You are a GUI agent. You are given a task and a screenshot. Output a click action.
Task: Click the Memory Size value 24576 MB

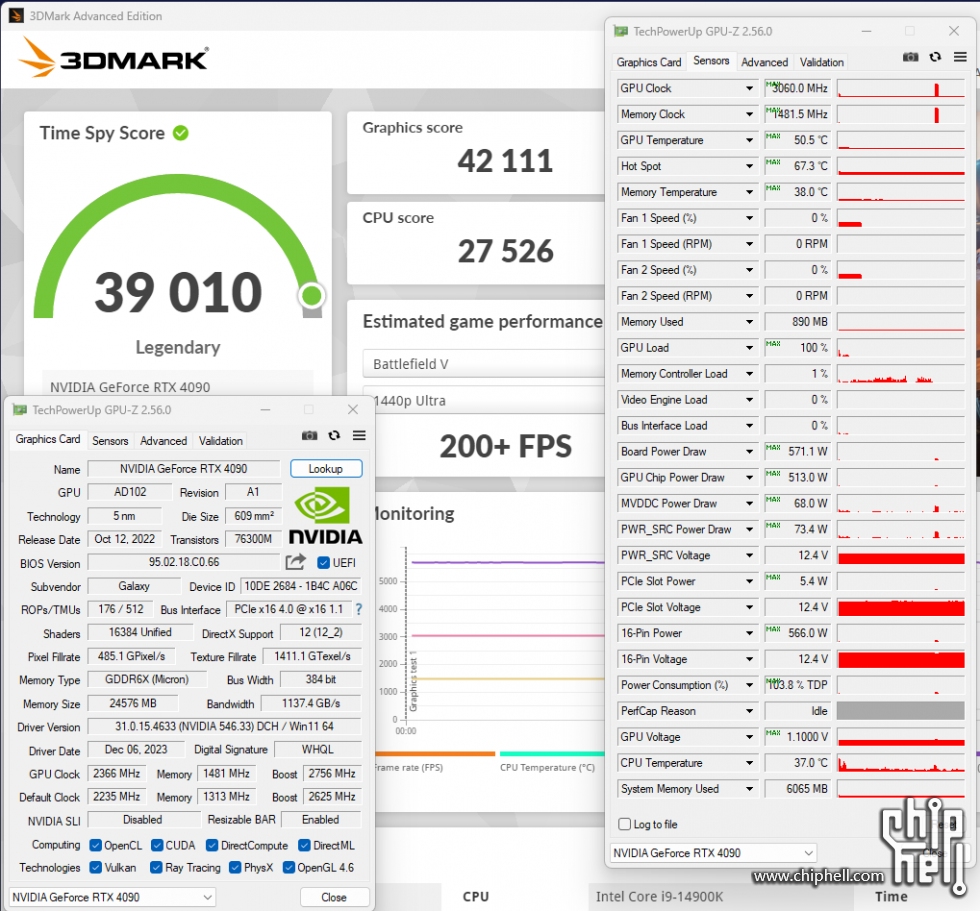(132, 704)
